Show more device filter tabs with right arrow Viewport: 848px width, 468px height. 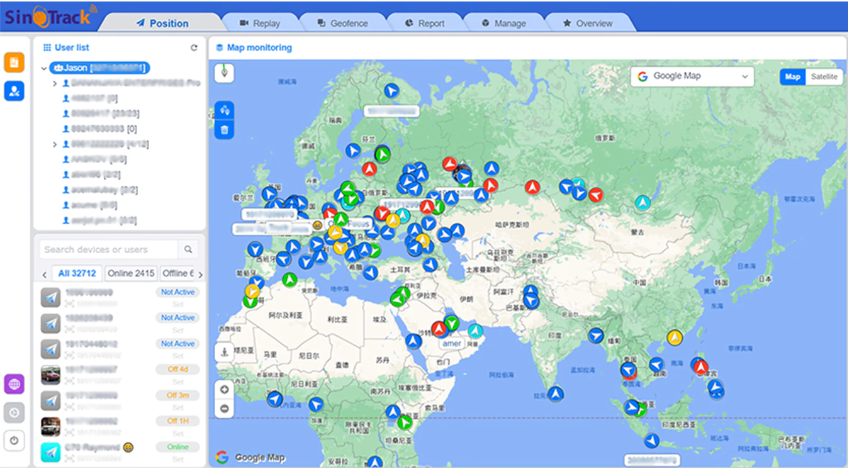[x=201, y=275]
